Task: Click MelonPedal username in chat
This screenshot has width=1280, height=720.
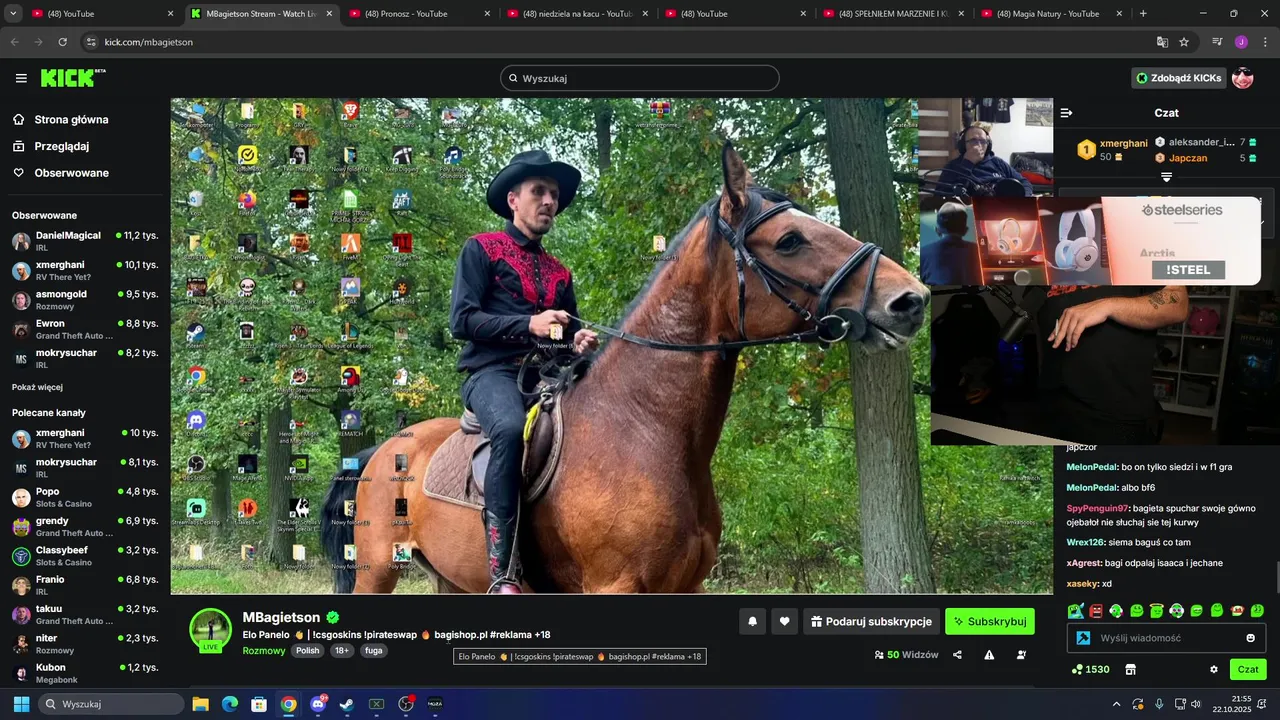Action: click(x=1092, y=467)
